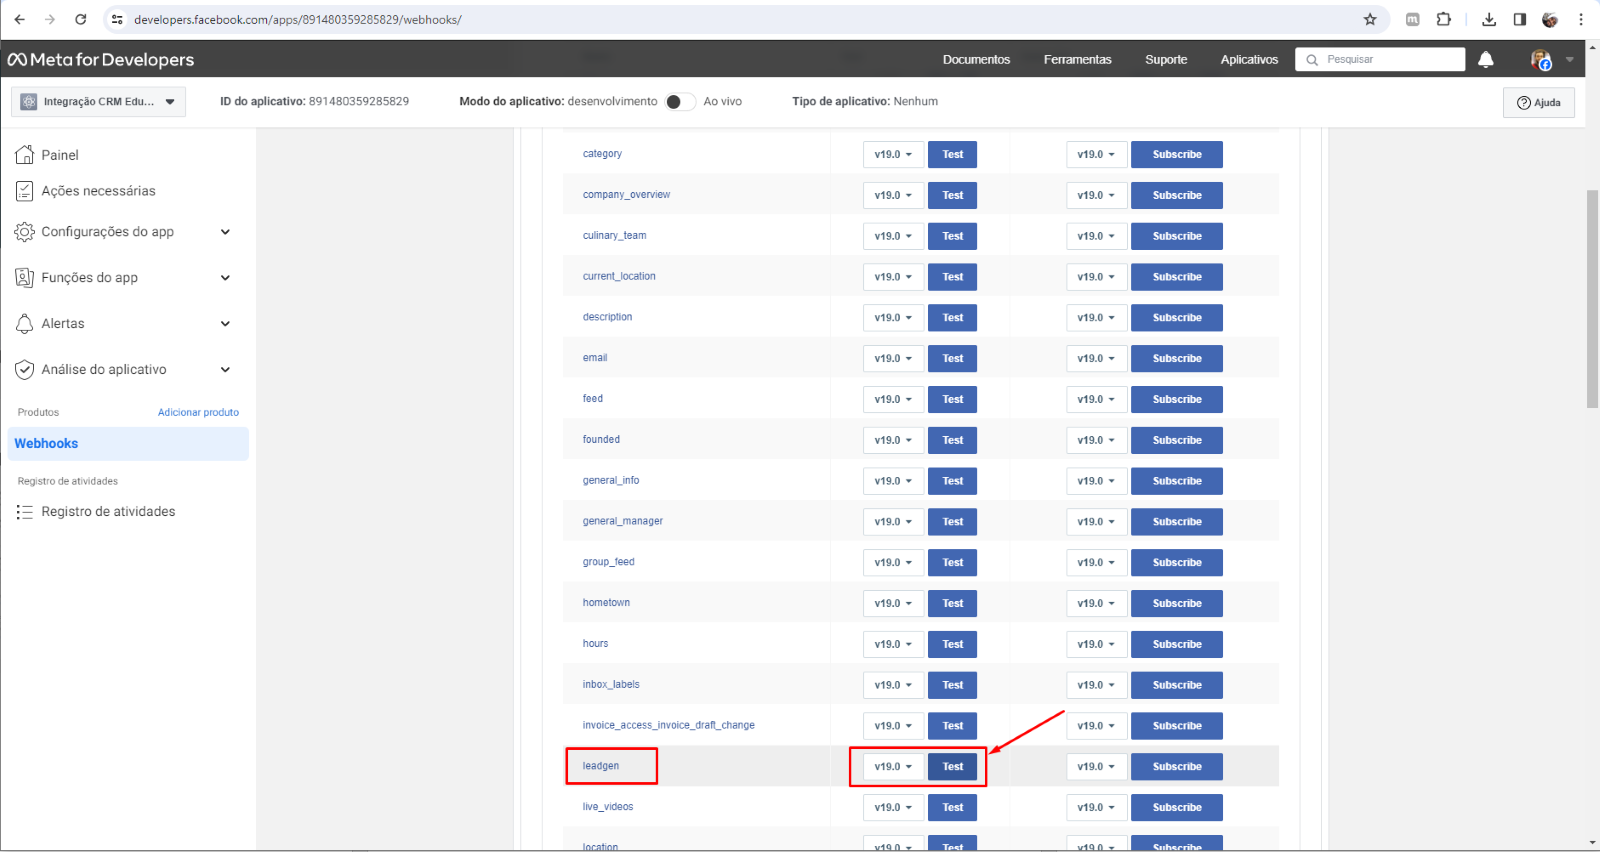Click the description field name
This screenshot has height=852, width=1600.
[x=607, y=317]
